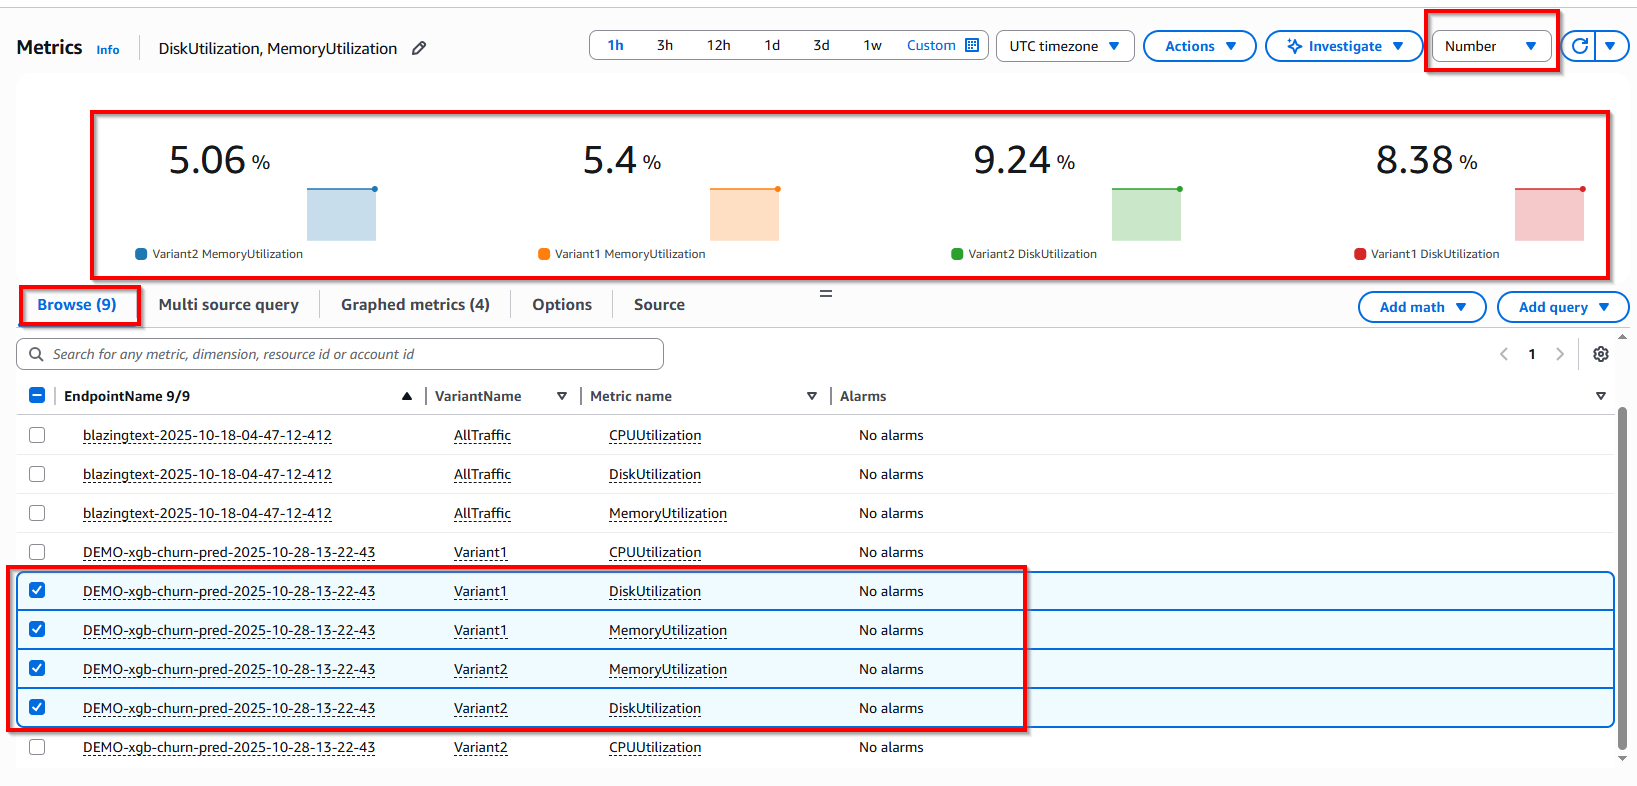
Task: Expand the UTC timezone dropdown
Action: coord(1064,46)
